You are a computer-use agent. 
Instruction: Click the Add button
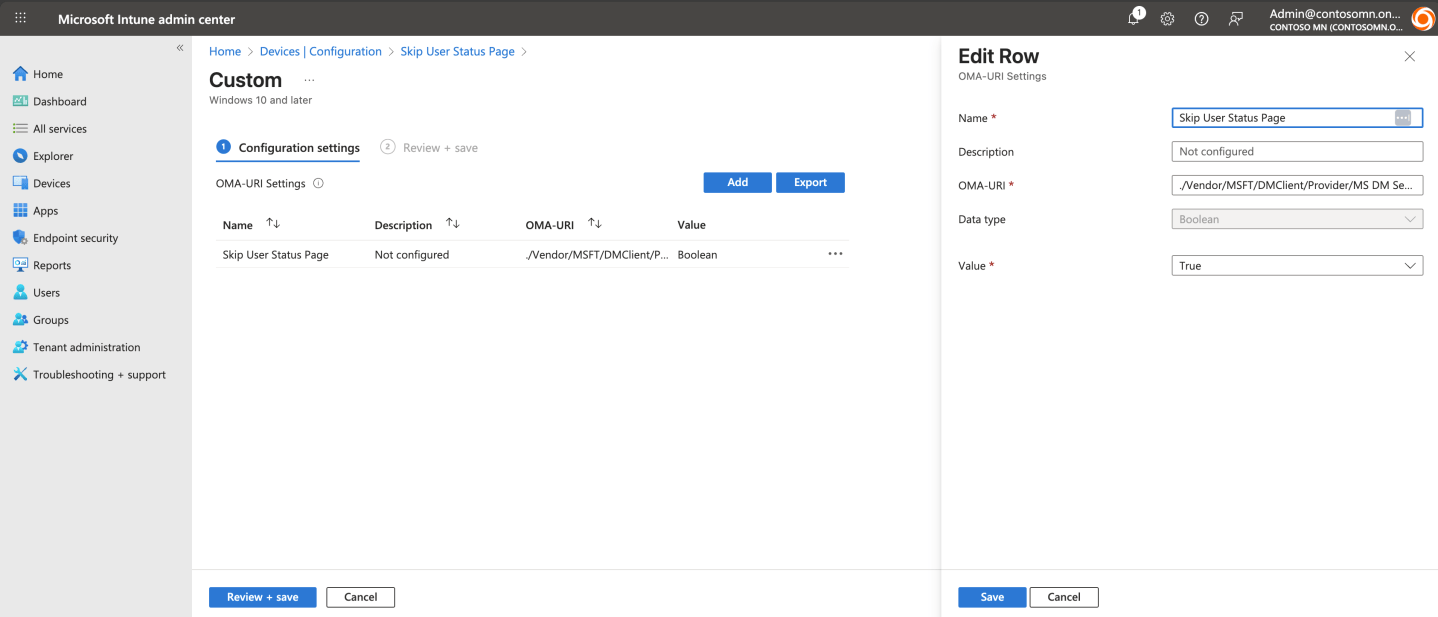(737, 182)
